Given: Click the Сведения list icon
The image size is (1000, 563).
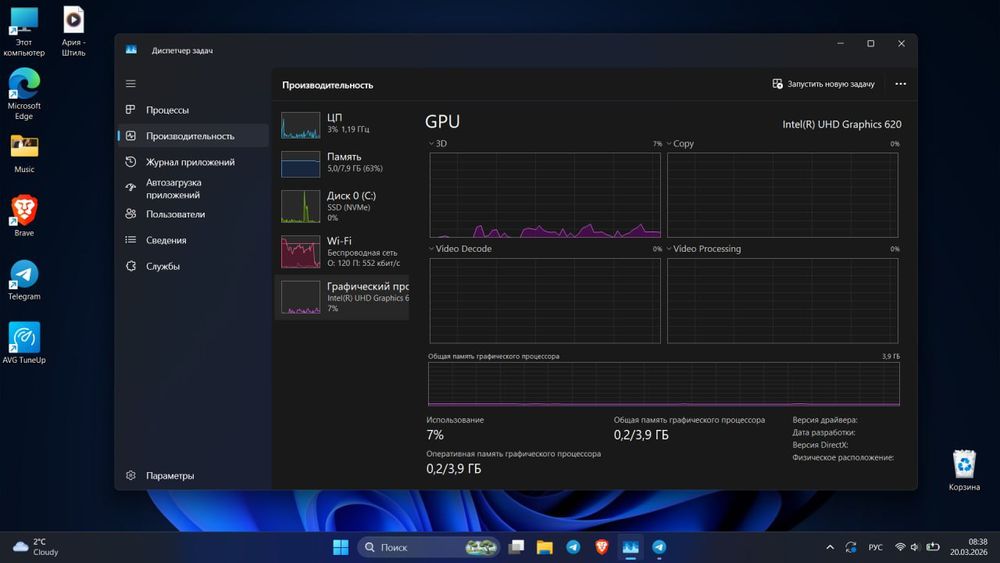Looking at the screenshot, I should tap(131, 240).
